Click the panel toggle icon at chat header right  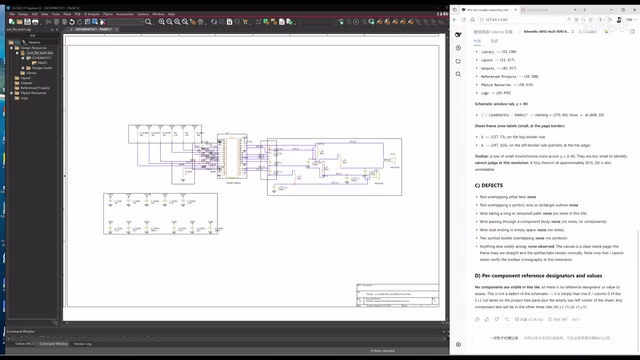pyautogui.click(x=632, y=31)
